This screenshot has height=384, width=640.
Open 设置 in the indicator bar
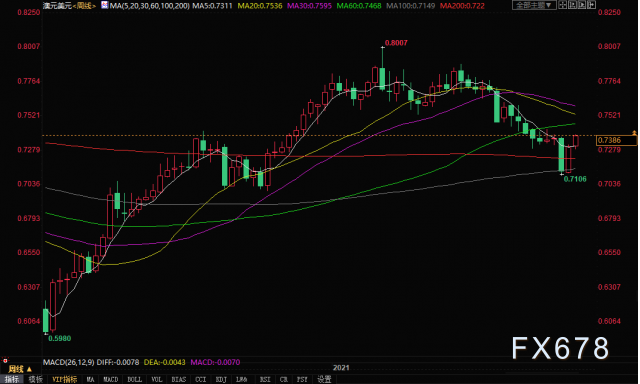pos(324,380)
